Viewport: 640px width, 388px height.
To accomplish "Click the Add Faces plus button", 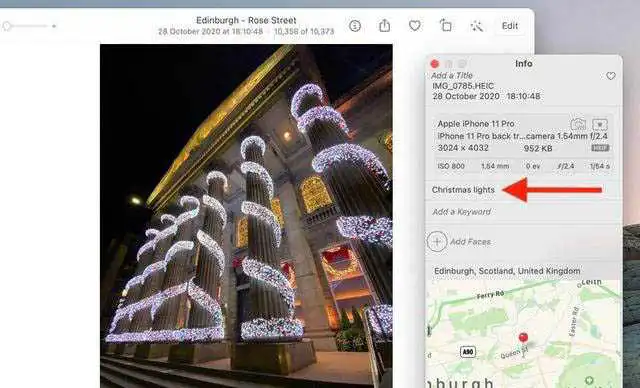I will pyautogui.click(x=437, y=242).
